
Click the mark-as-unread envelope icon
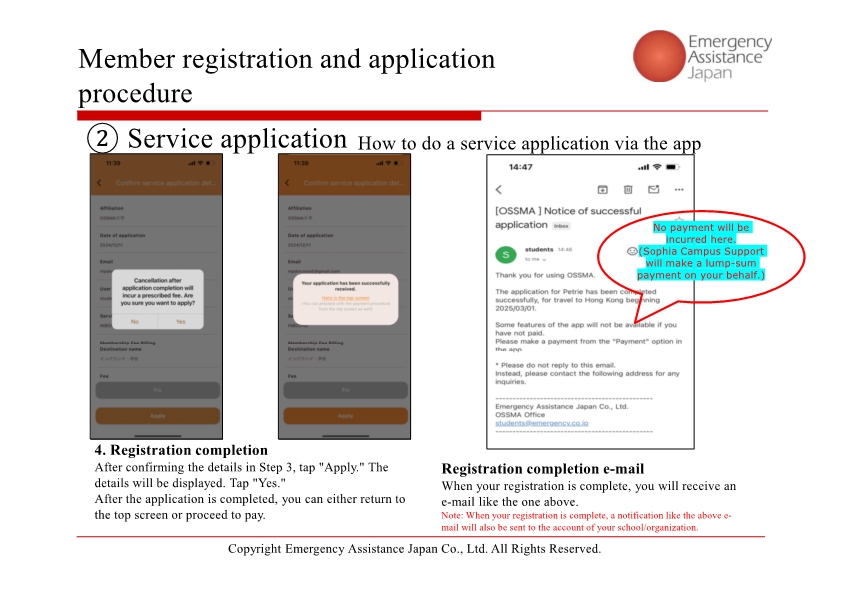pyautogui.click(x=654, y=190)
